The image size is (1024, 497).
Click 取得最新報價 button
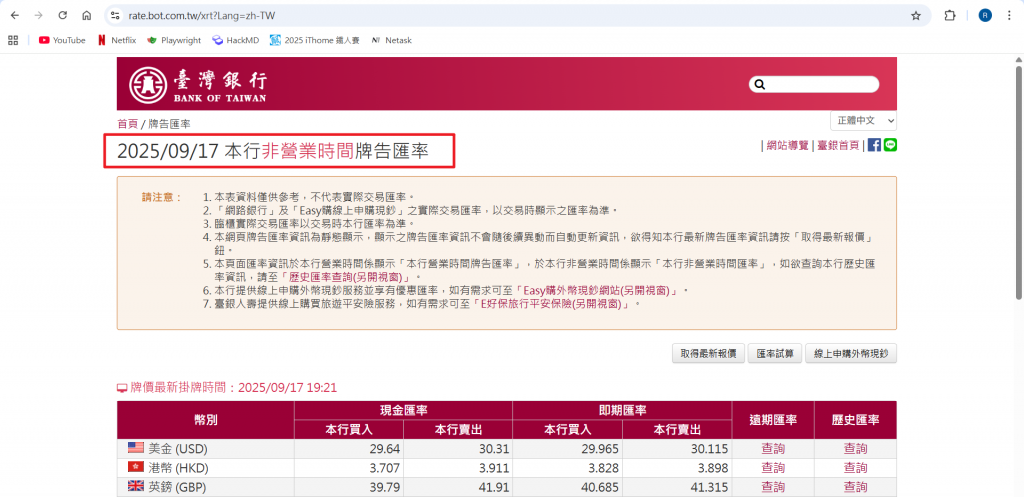(708, 353)
